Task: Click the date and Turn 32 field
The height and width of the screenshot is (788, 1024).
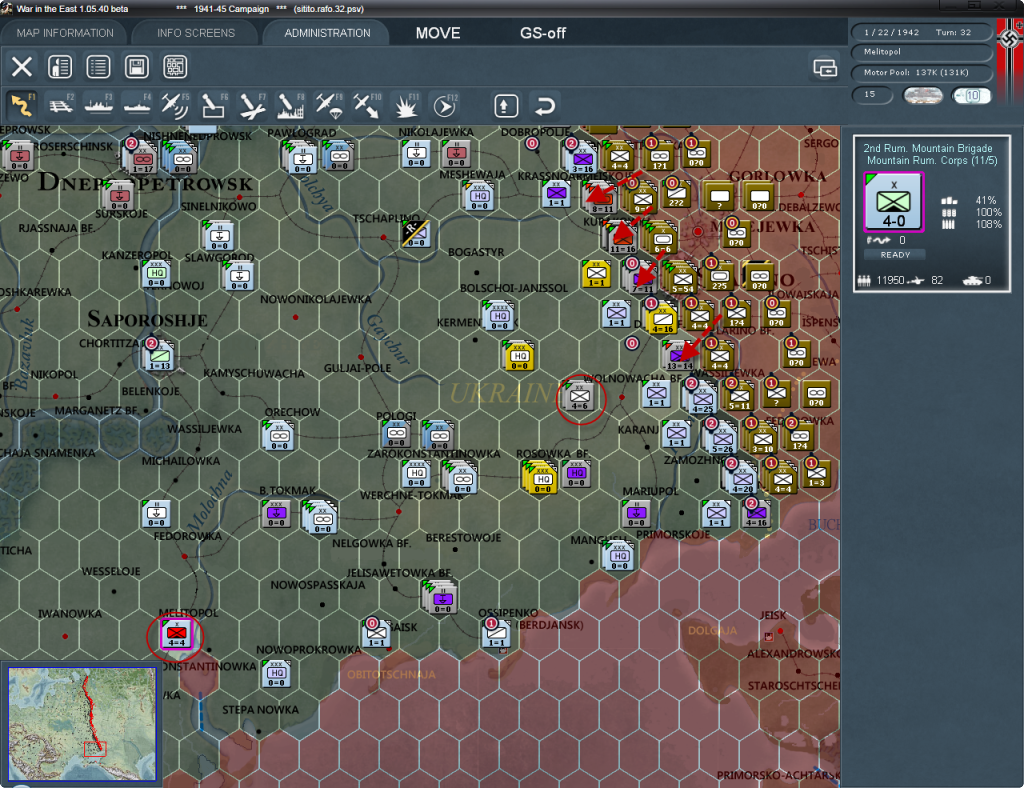Action: click(x=921, y=32)
